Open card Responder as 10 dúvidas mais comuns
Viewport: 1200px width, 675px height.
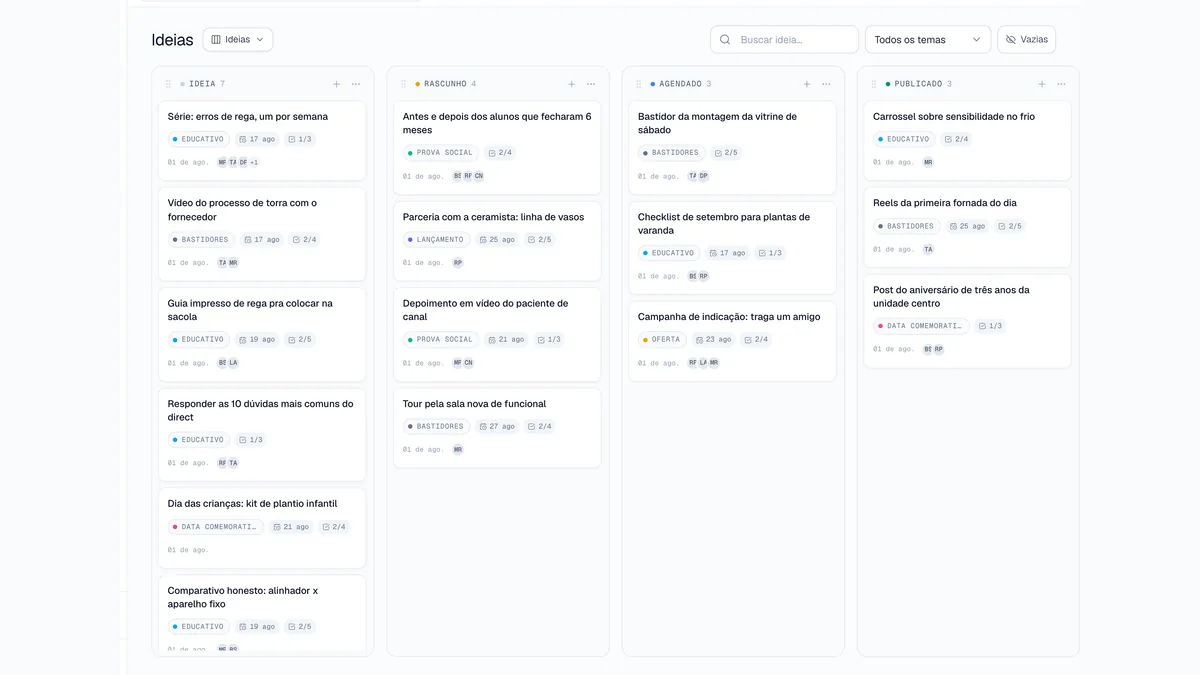262,434
